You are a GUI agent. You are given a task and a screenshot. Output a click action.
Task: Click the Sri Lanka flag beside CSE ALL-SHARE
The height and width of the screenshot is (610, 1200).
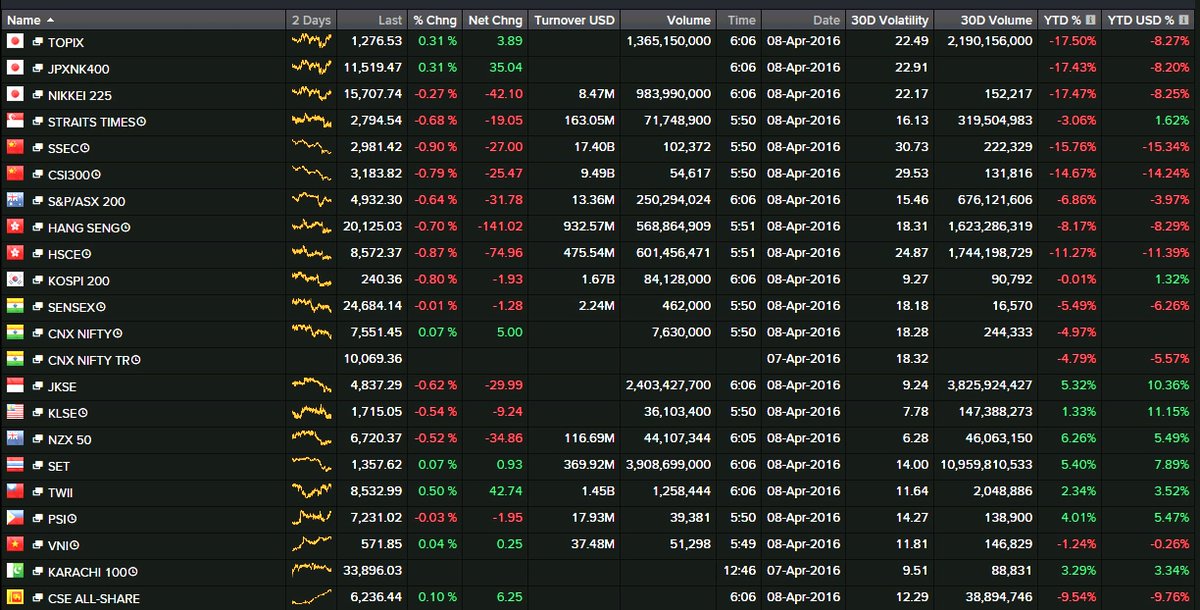tap(14, 598)
